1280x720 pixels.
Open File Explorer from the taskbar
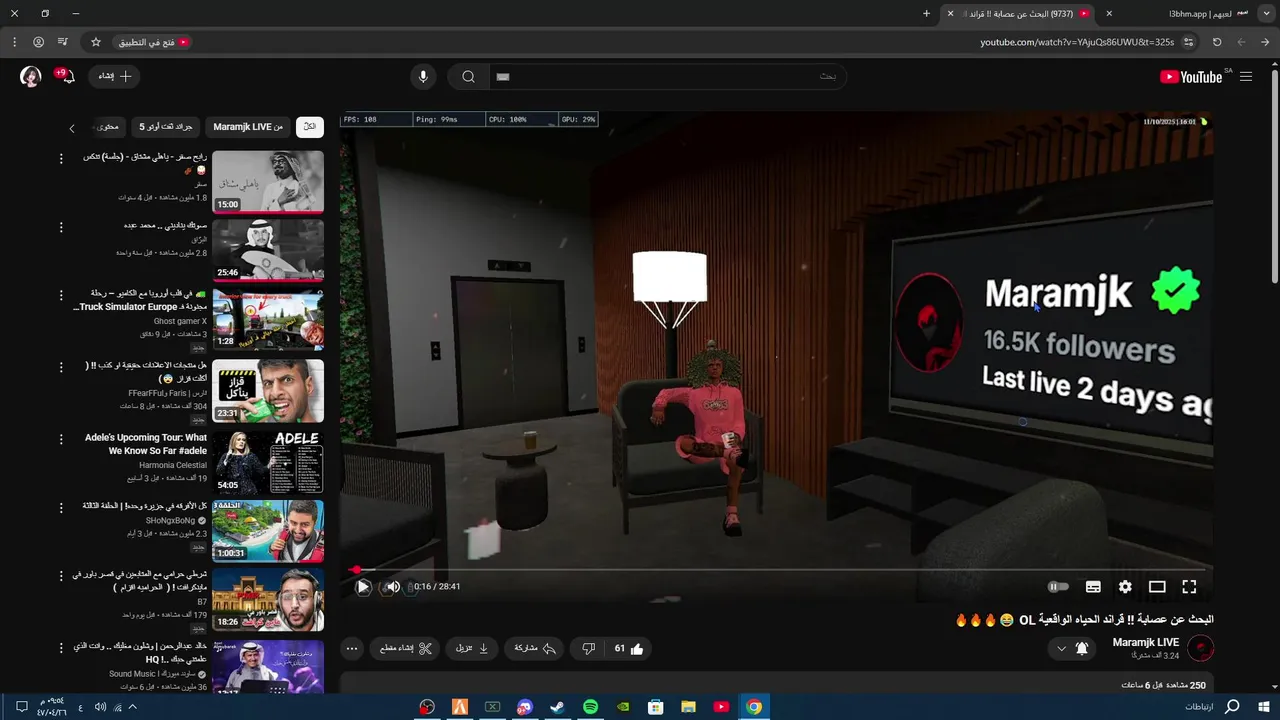click(x=688, y=707)
